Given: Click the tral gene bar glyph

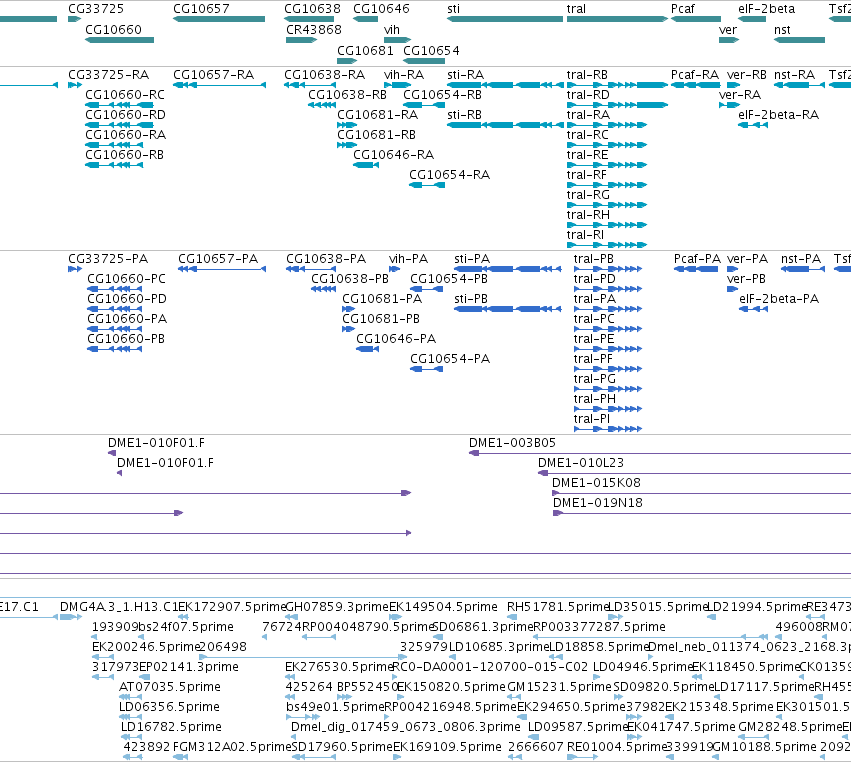Looking at the screenshot, I should (617, 19).
